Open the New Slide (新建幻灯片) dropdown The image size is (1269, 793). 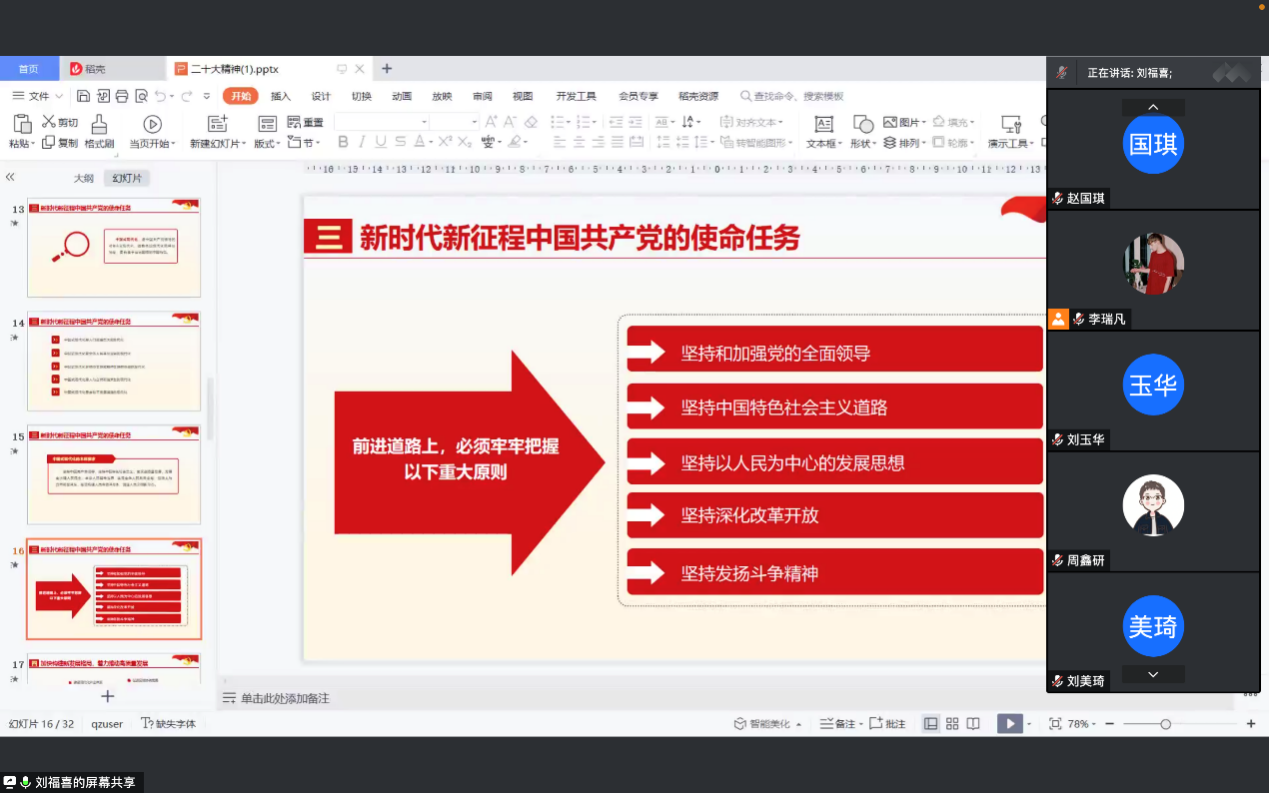pyautogui.click(x=217, y=143)
